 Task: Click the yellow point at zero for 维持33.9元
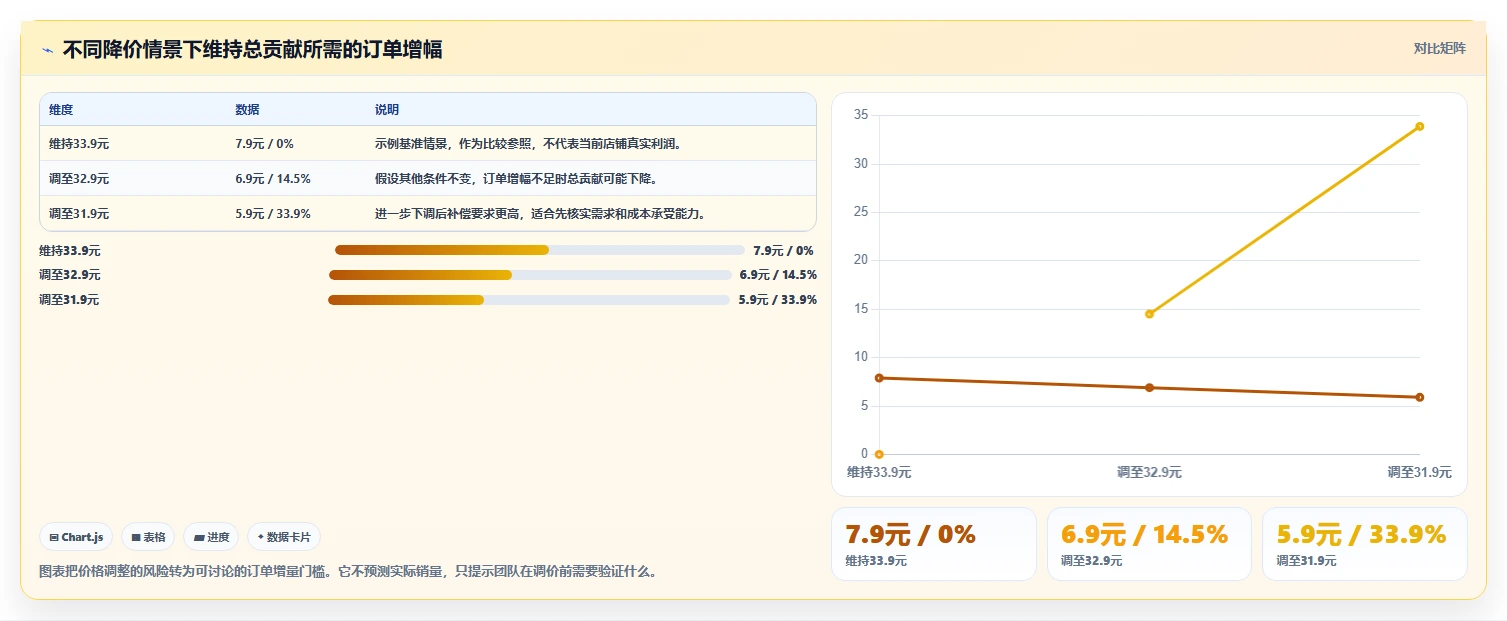[x=879, y=454]
